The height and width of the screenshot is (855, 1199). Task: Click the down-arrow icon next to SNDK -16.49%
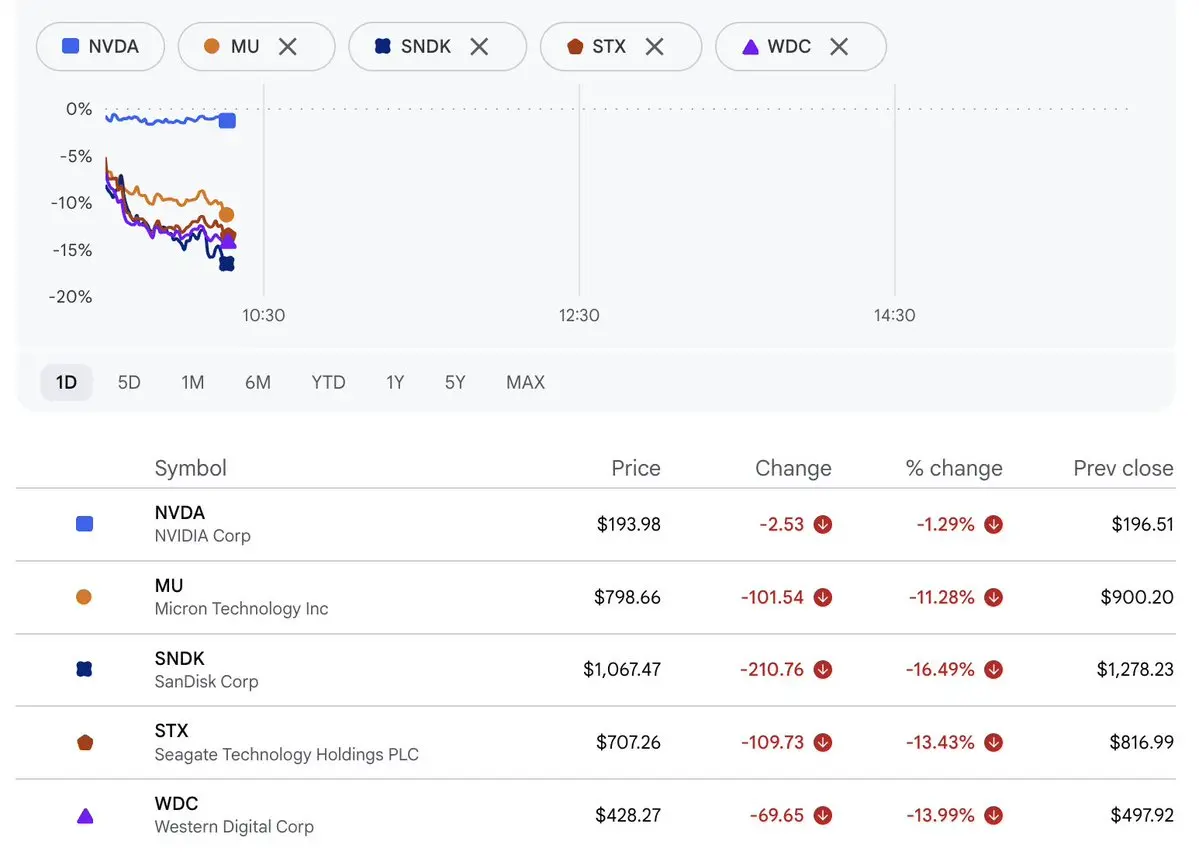[x=993, y=669]
